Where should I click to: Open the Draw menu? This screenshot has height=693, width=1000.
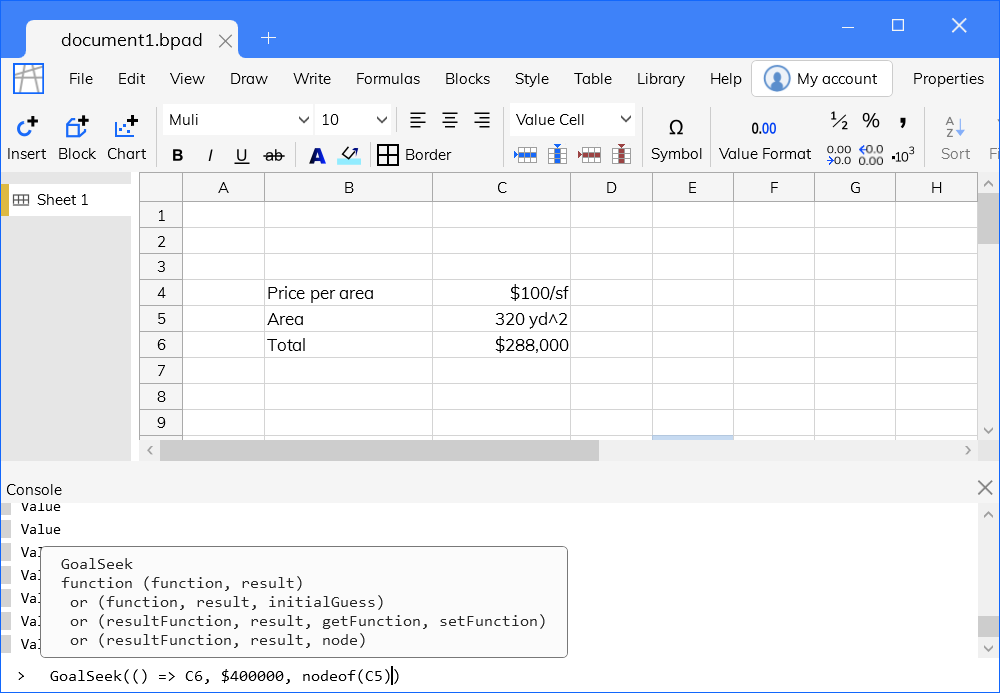(x=249, y=79)
